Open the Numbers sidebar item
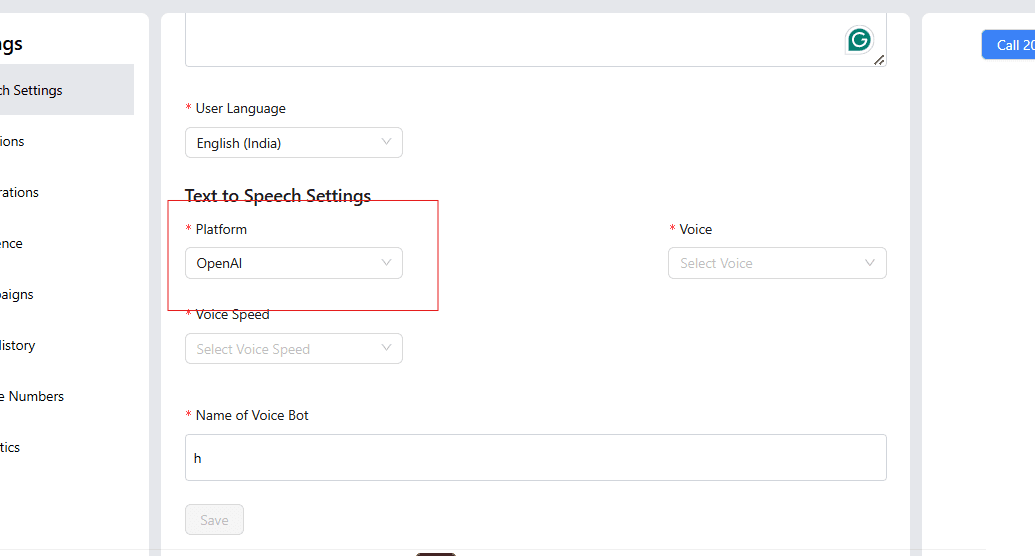Screen dimensions: 1035x556 click(x=35, y=396)
